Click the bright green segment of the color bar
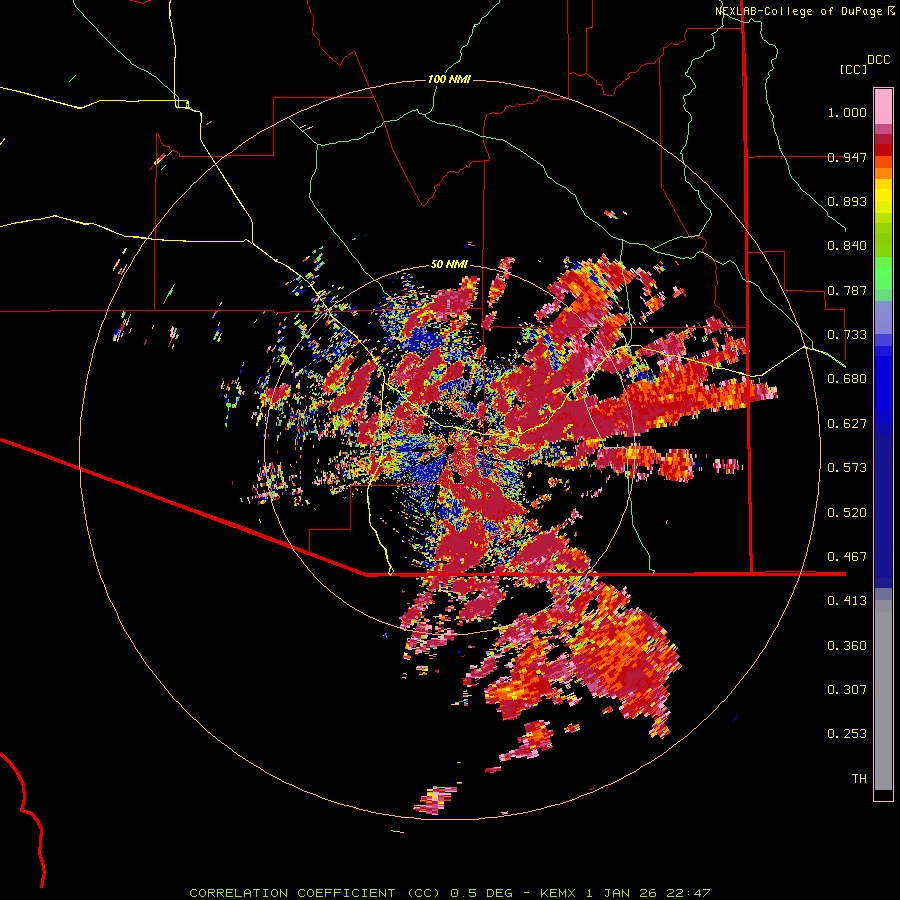 [x=883, y=273]
